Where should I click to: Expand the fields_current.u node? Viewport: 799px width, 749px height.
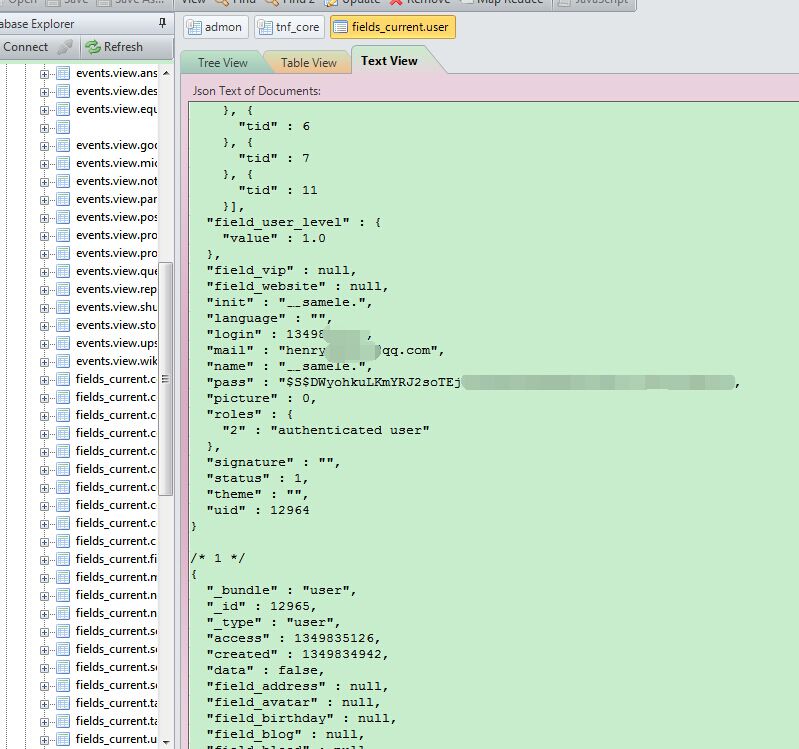[44, 740]
